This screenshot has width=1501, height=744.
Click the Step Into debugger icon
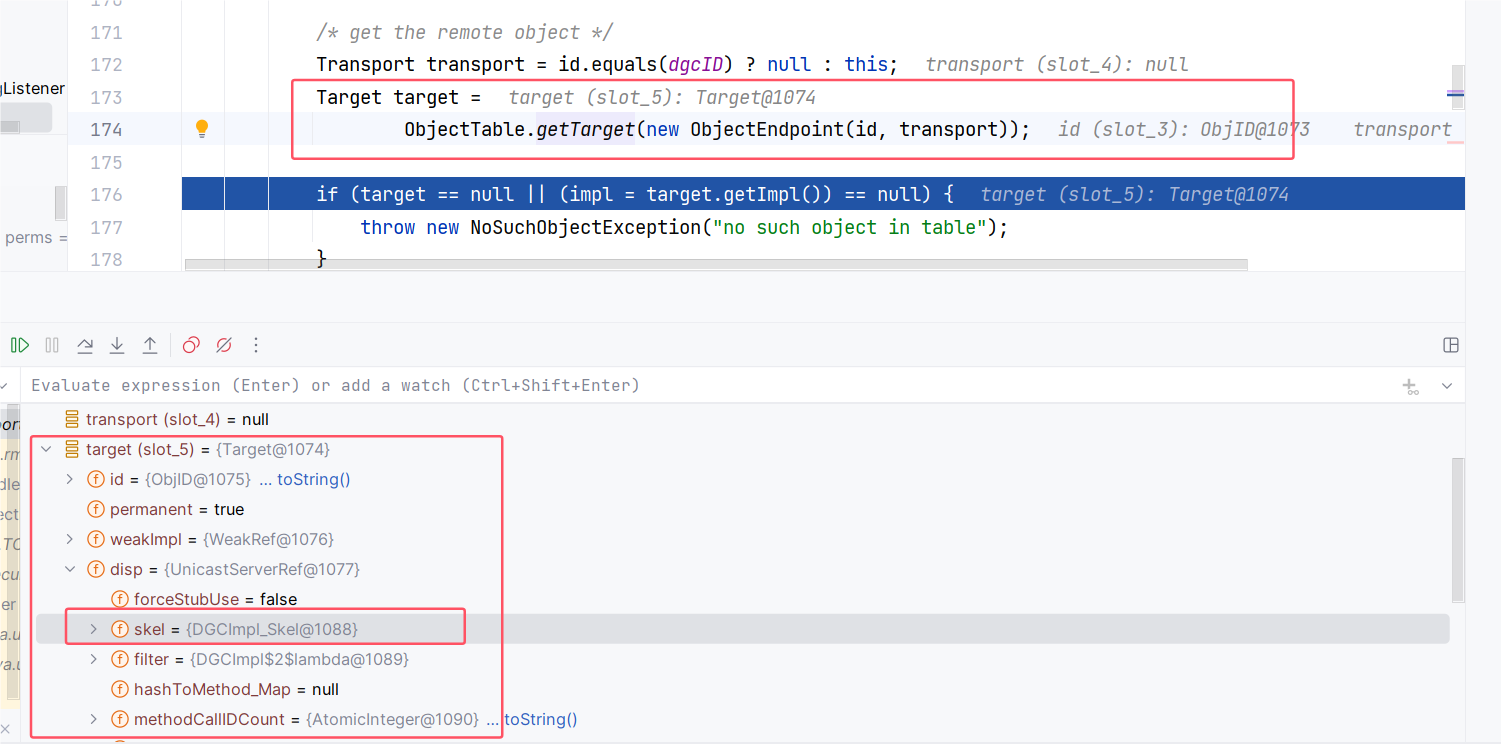point(117,345)
